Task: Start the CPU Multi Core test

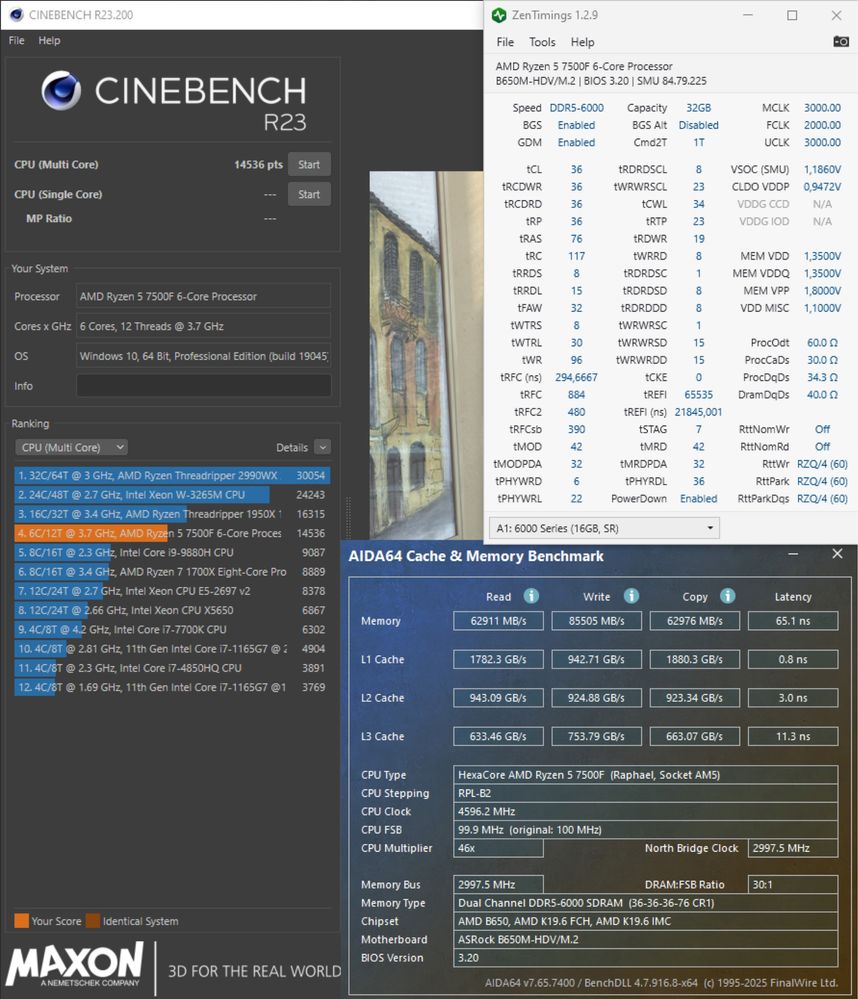Action: click(309, 164)
